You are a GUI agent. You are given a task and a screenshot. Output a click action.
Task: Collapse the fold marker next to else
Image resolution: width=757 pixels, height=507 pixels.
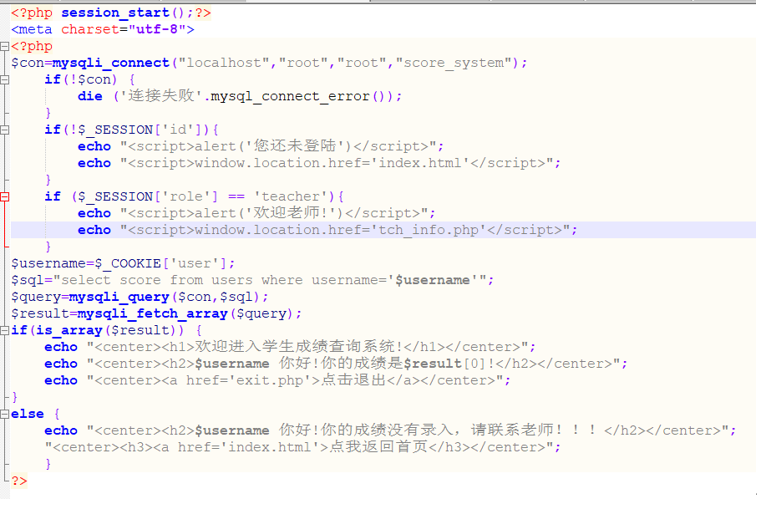(4, 414)
